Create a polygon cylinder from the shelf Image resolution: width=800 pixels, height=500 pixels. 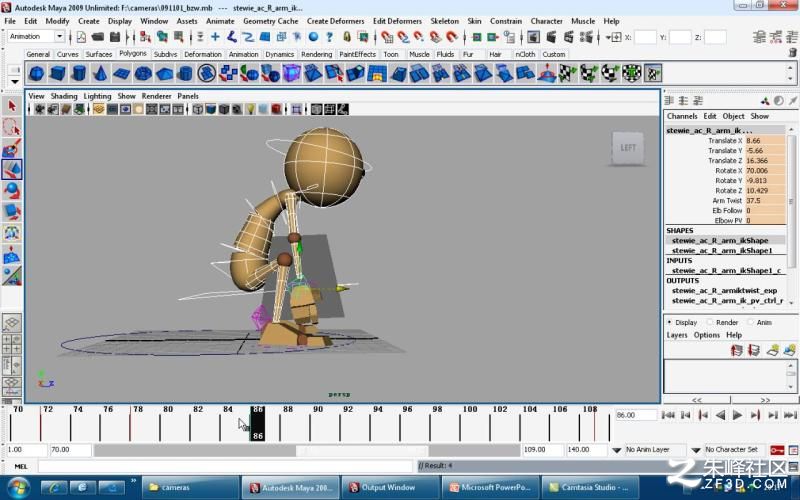click(79, 73)
